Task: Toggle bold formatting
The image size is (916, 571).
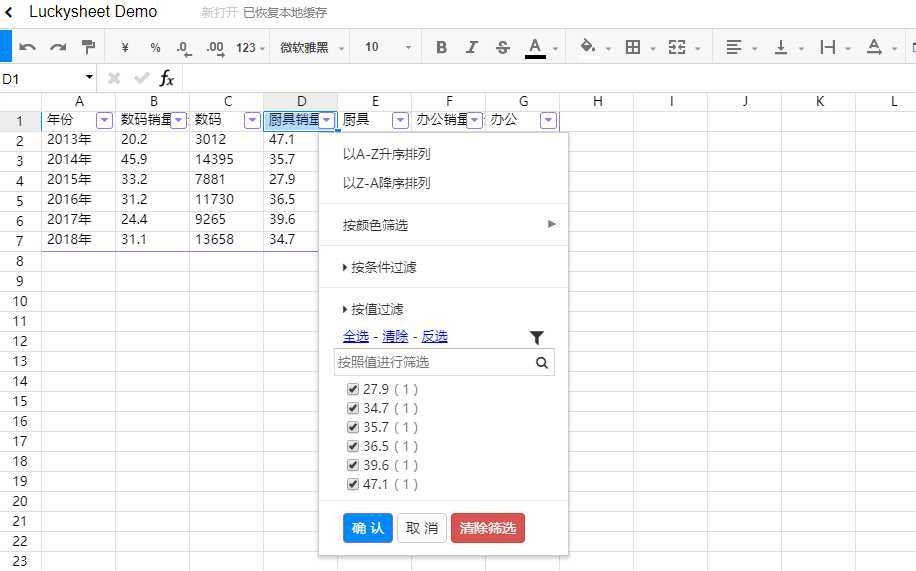Action: click(442, 47)
